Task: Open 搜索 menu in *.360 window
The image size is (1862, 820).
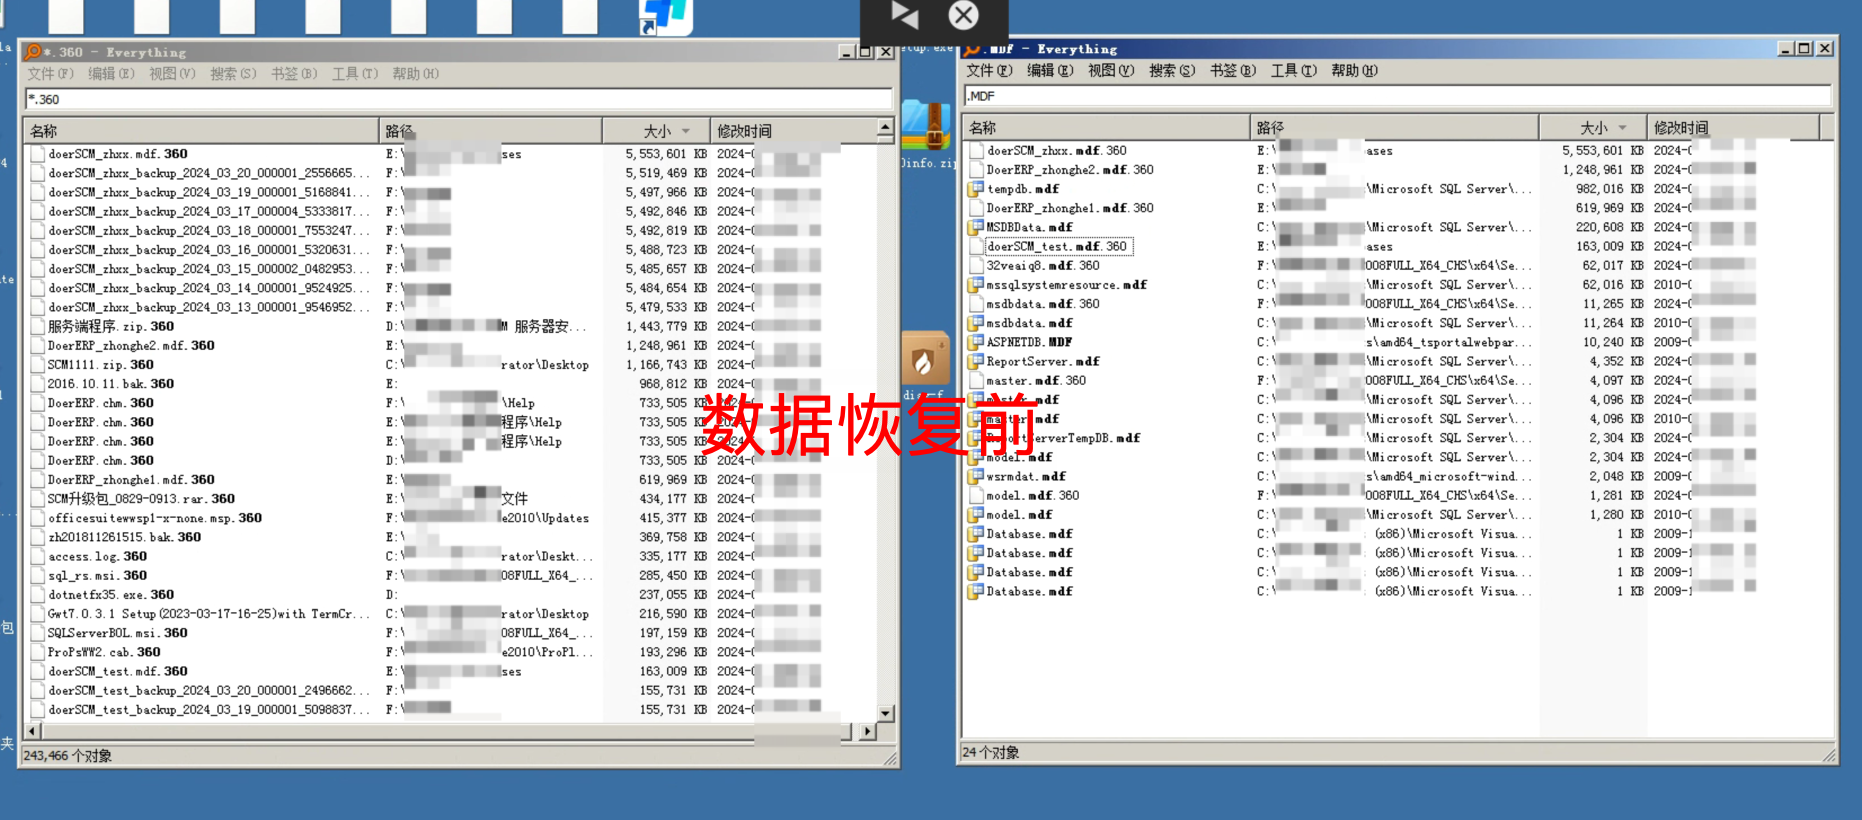Action: (x=233, y=74)
